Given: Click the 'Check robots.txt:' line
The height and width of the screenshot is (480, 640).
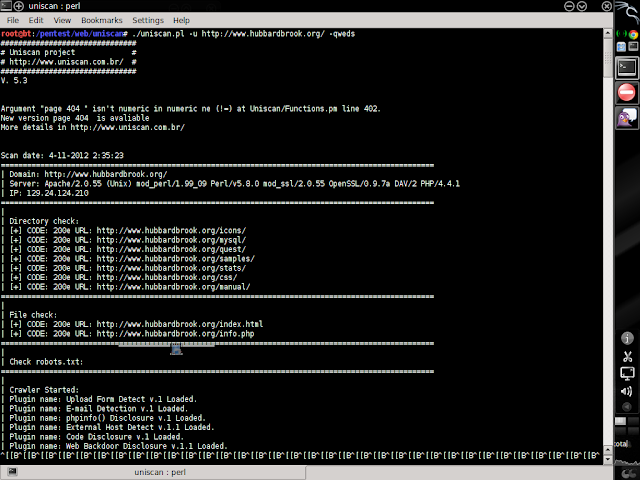Looking at the screenshot, I should [46, 362].
